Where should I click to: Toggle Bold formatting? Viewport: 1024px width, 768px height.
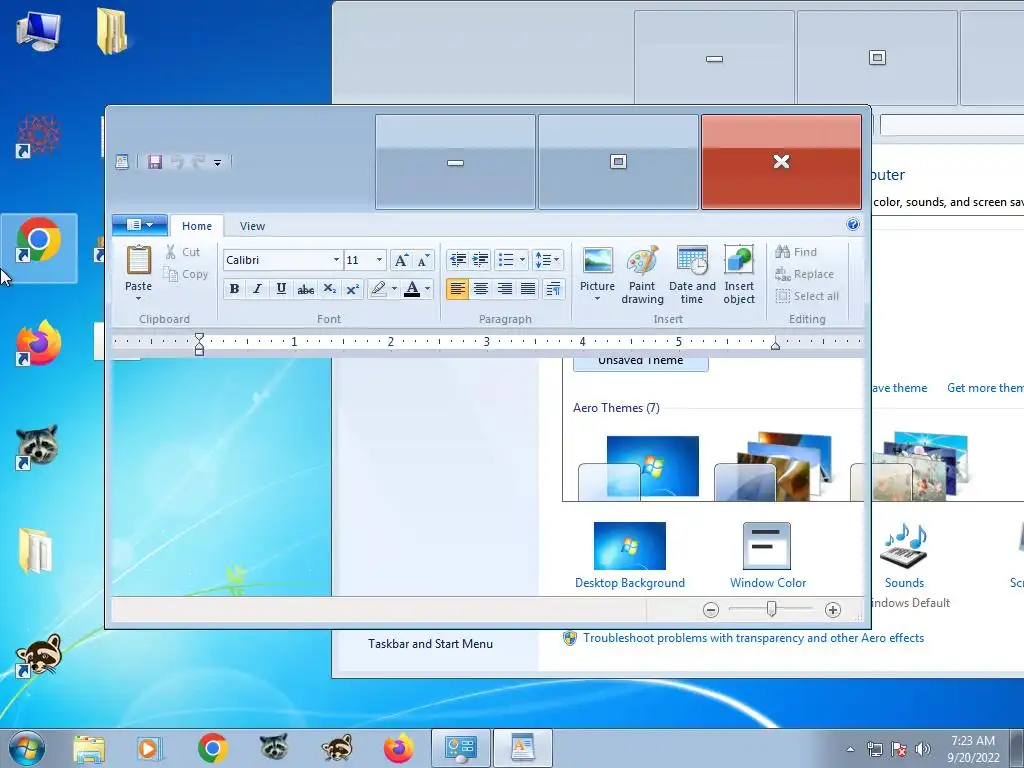[234, 289]
